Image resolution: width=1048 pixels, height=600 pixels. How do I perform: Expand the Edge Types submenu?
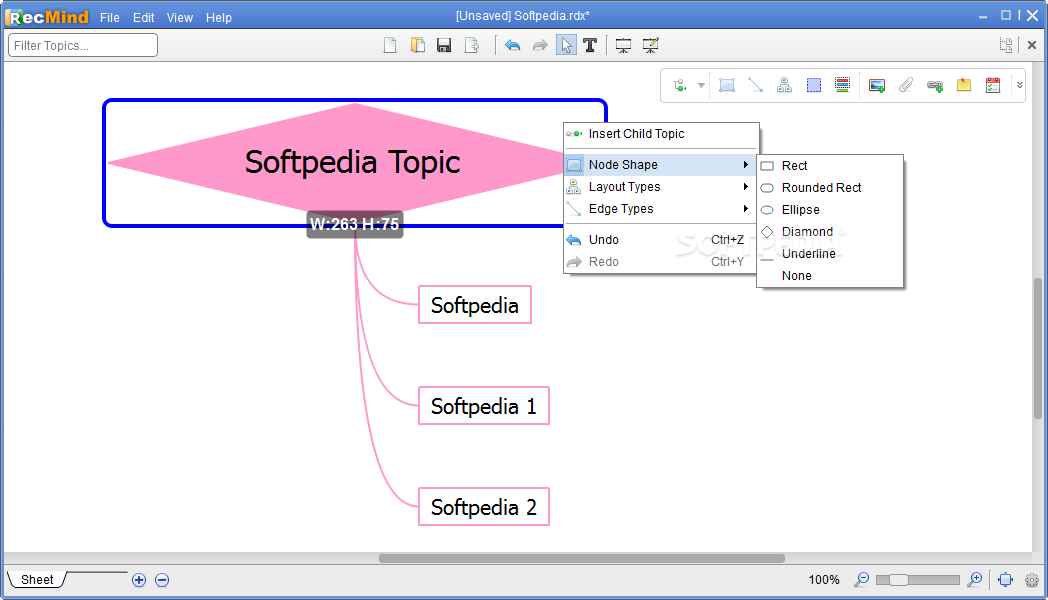[661, 208]
